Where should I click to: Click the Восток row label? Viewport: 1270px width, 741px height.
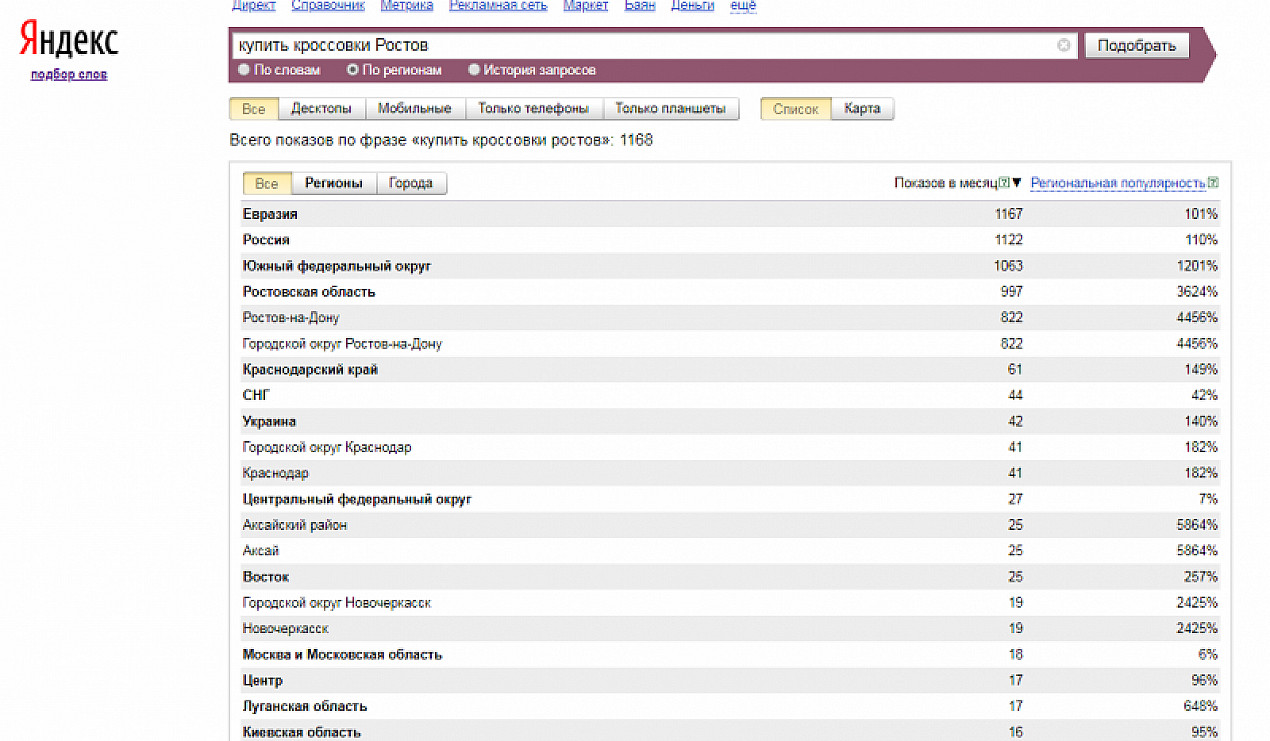pyautogui.click(x=266, y=578)
